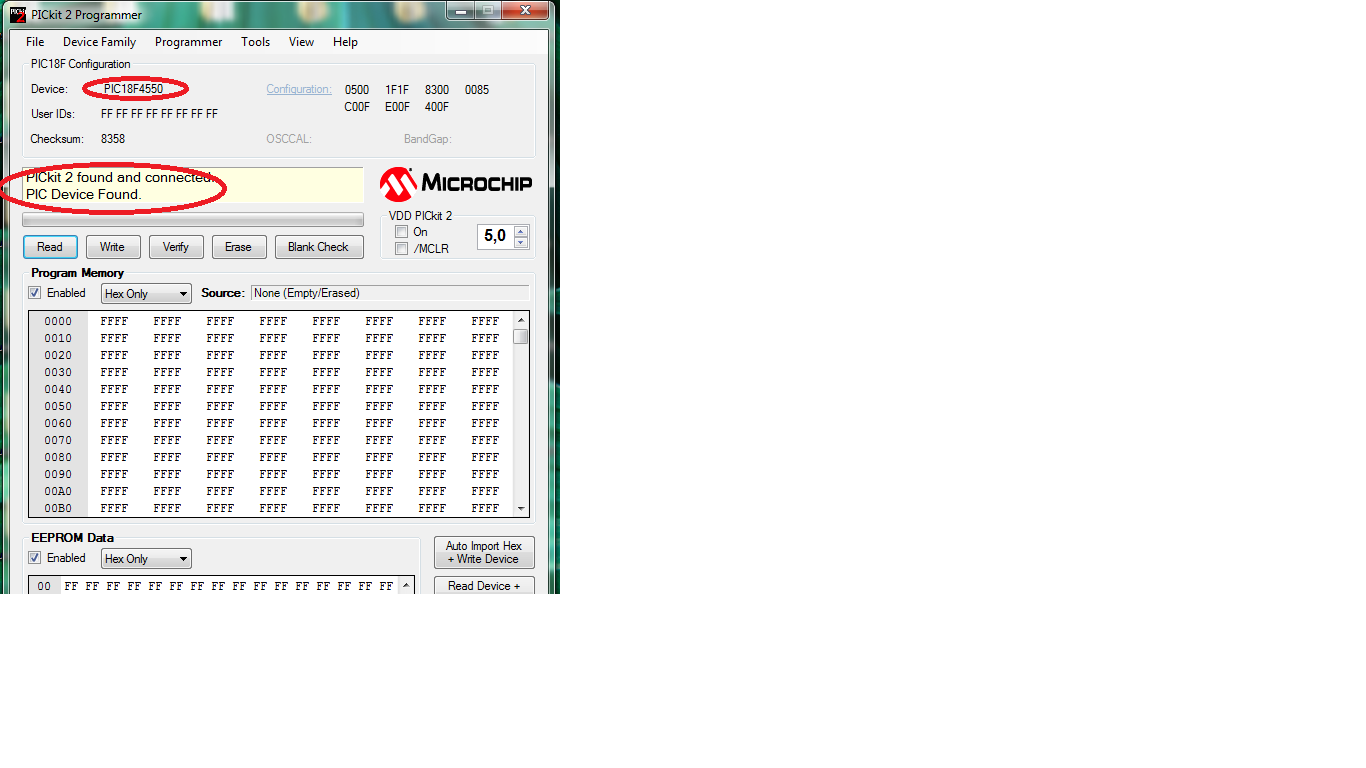Click configuration word 1F1F
This screenshot has width=1366, height=768.
[x=397, y=90]
